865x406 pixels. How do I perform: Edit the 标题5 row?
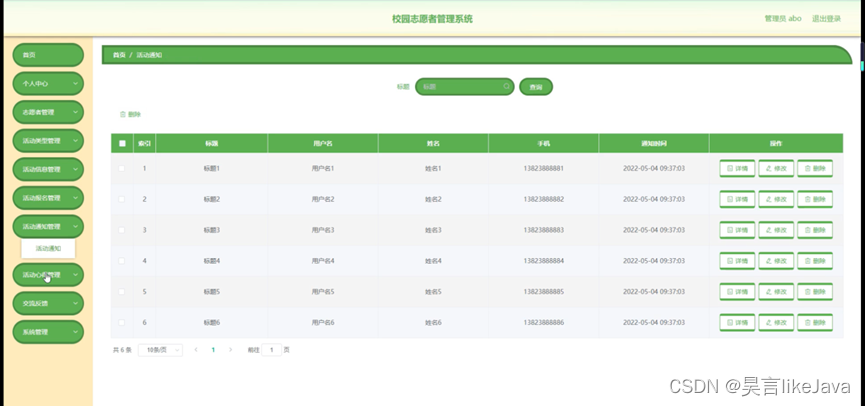coord(776,292)
